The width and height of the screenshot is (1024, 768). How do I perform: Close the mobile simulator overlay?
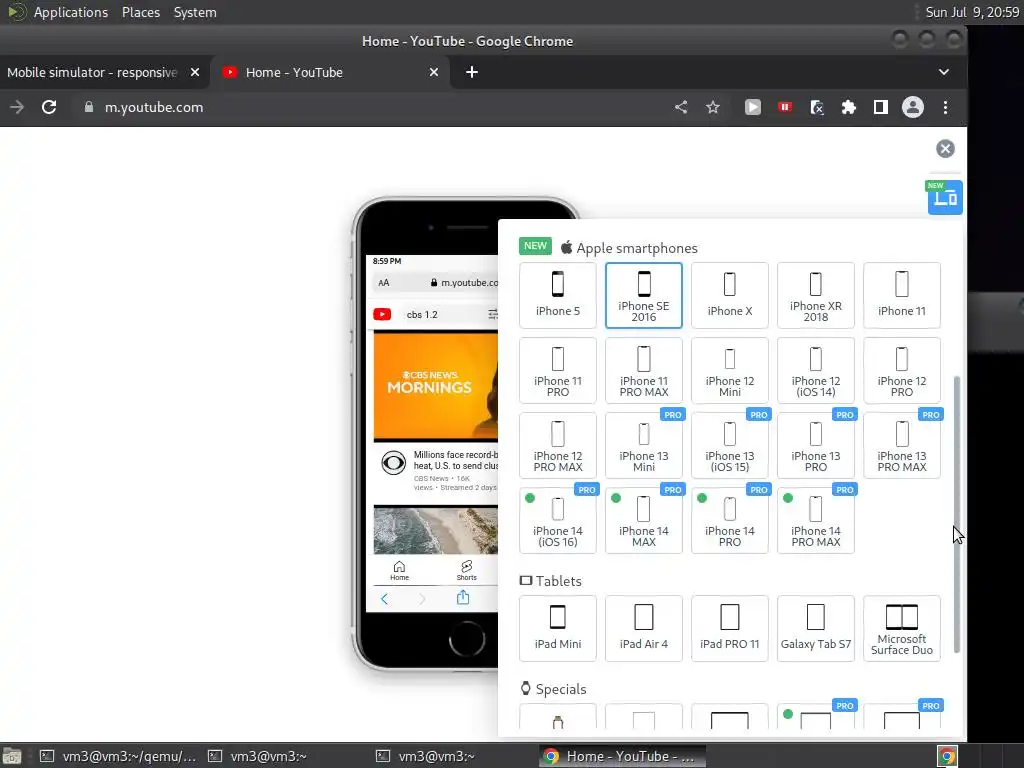945,149
